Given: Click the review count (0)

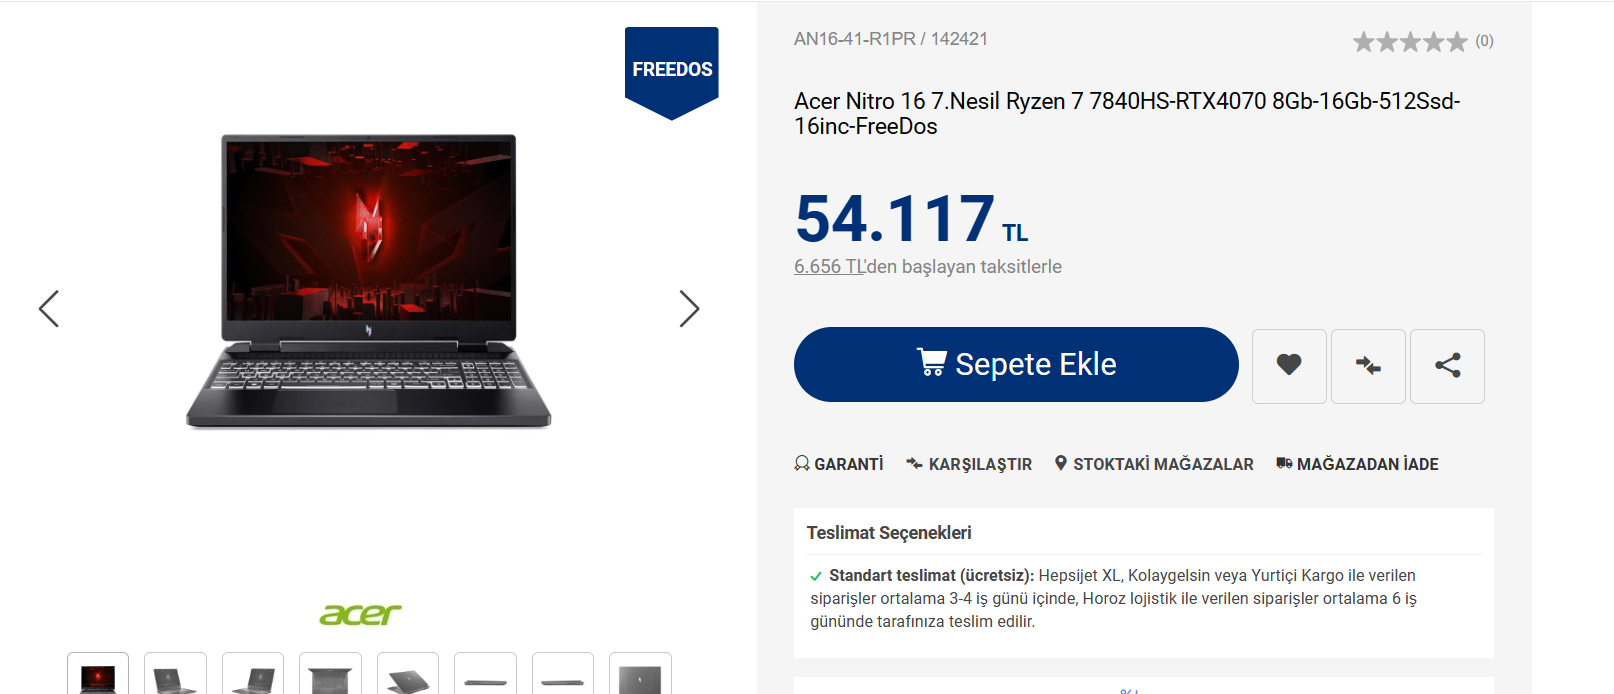Looking at the screenshot, I should [x=1484, y=41].
